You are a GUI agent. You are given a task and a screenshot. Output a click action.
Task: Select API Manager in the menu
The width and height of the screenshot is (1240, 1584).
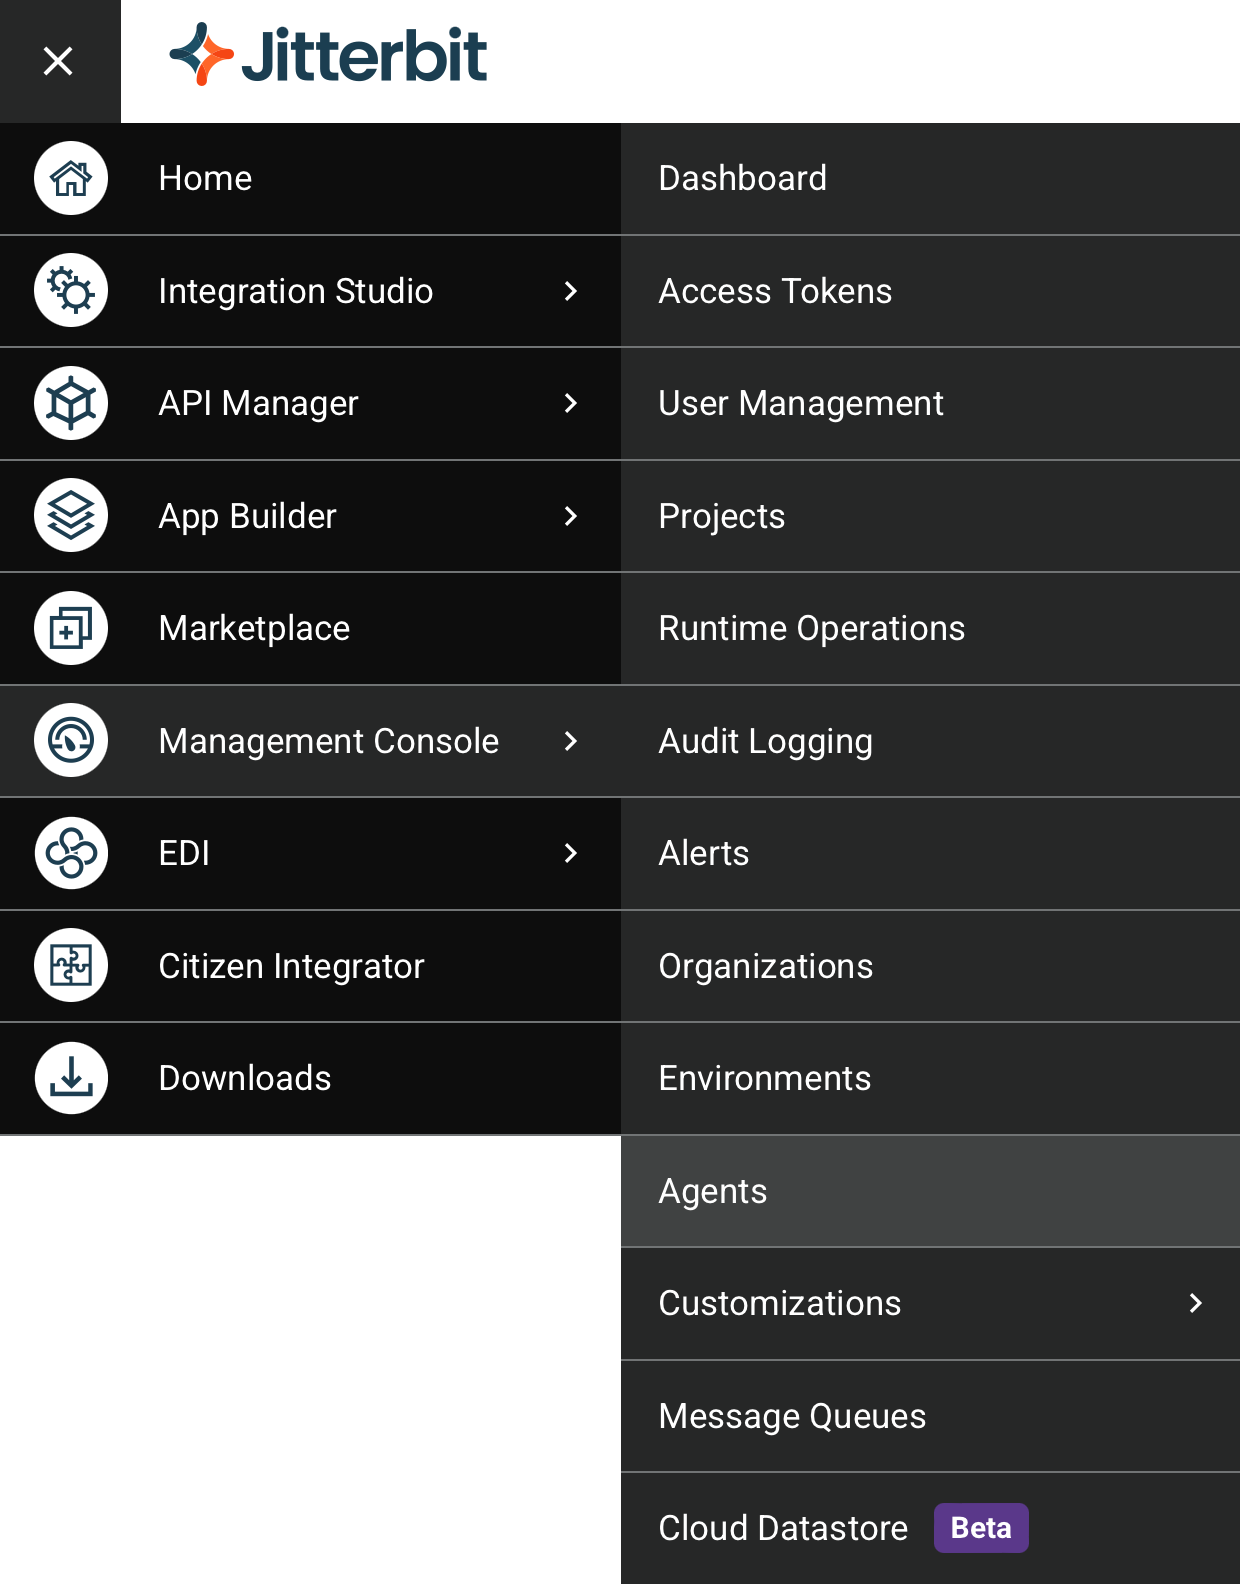(310, 404)
